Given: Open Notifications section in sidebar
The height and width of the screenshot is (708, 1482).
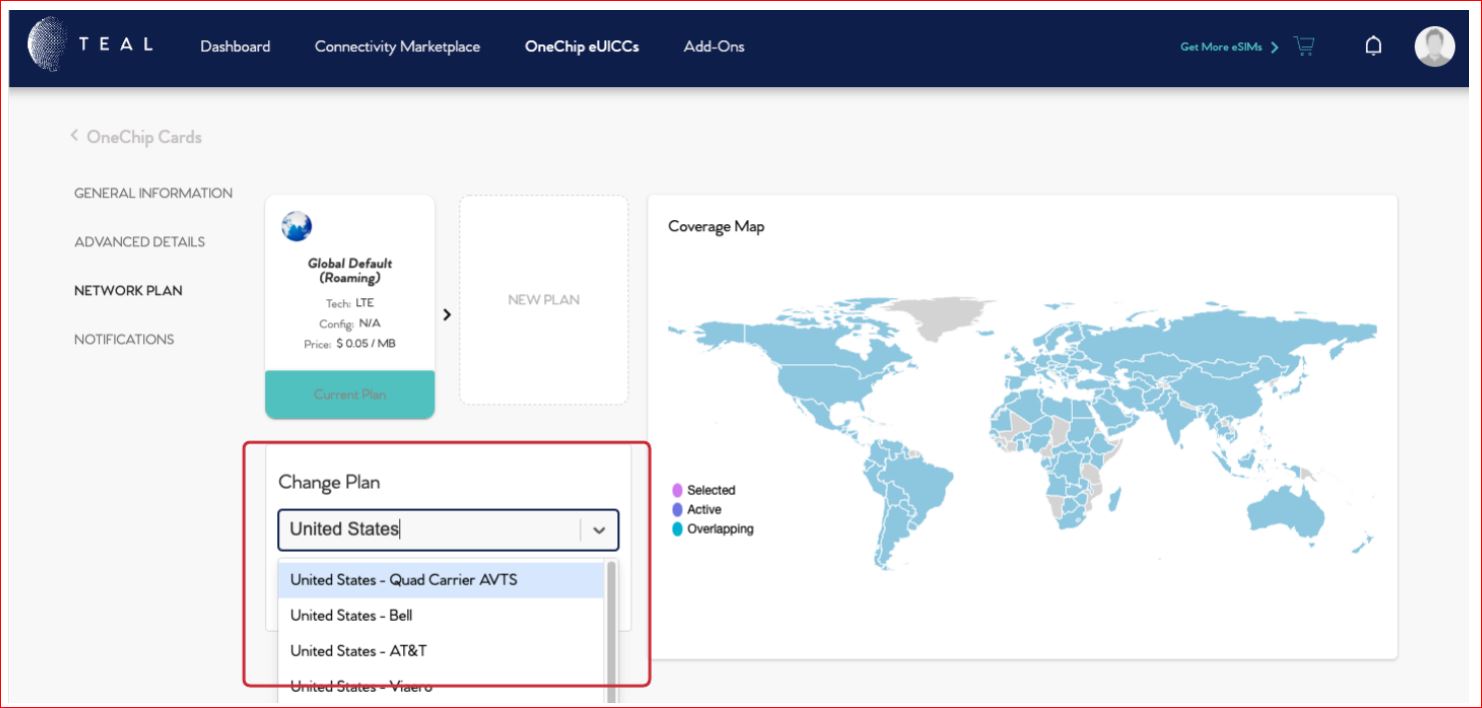Looking at the screenshot, I should [124, 340].
